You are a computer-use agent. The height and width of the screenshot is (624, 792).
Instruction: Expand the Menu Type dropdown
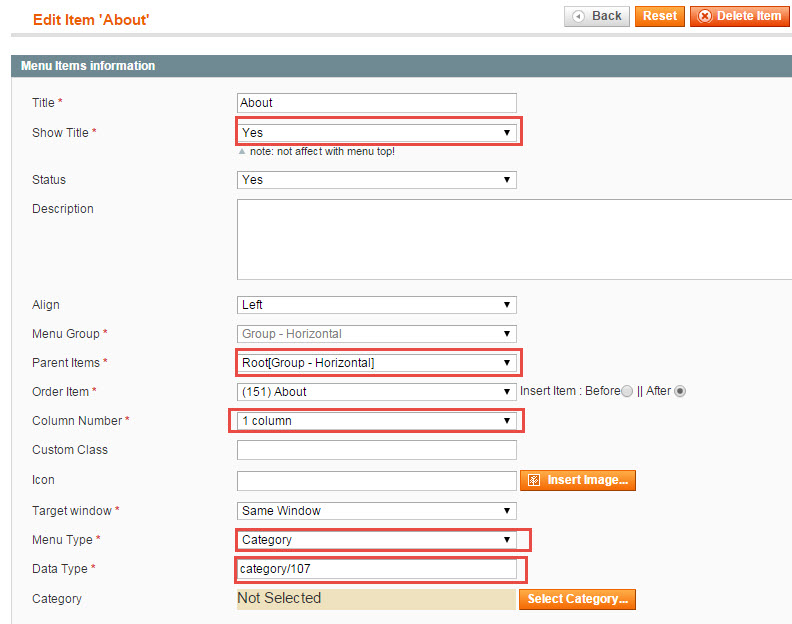[377, 540]
